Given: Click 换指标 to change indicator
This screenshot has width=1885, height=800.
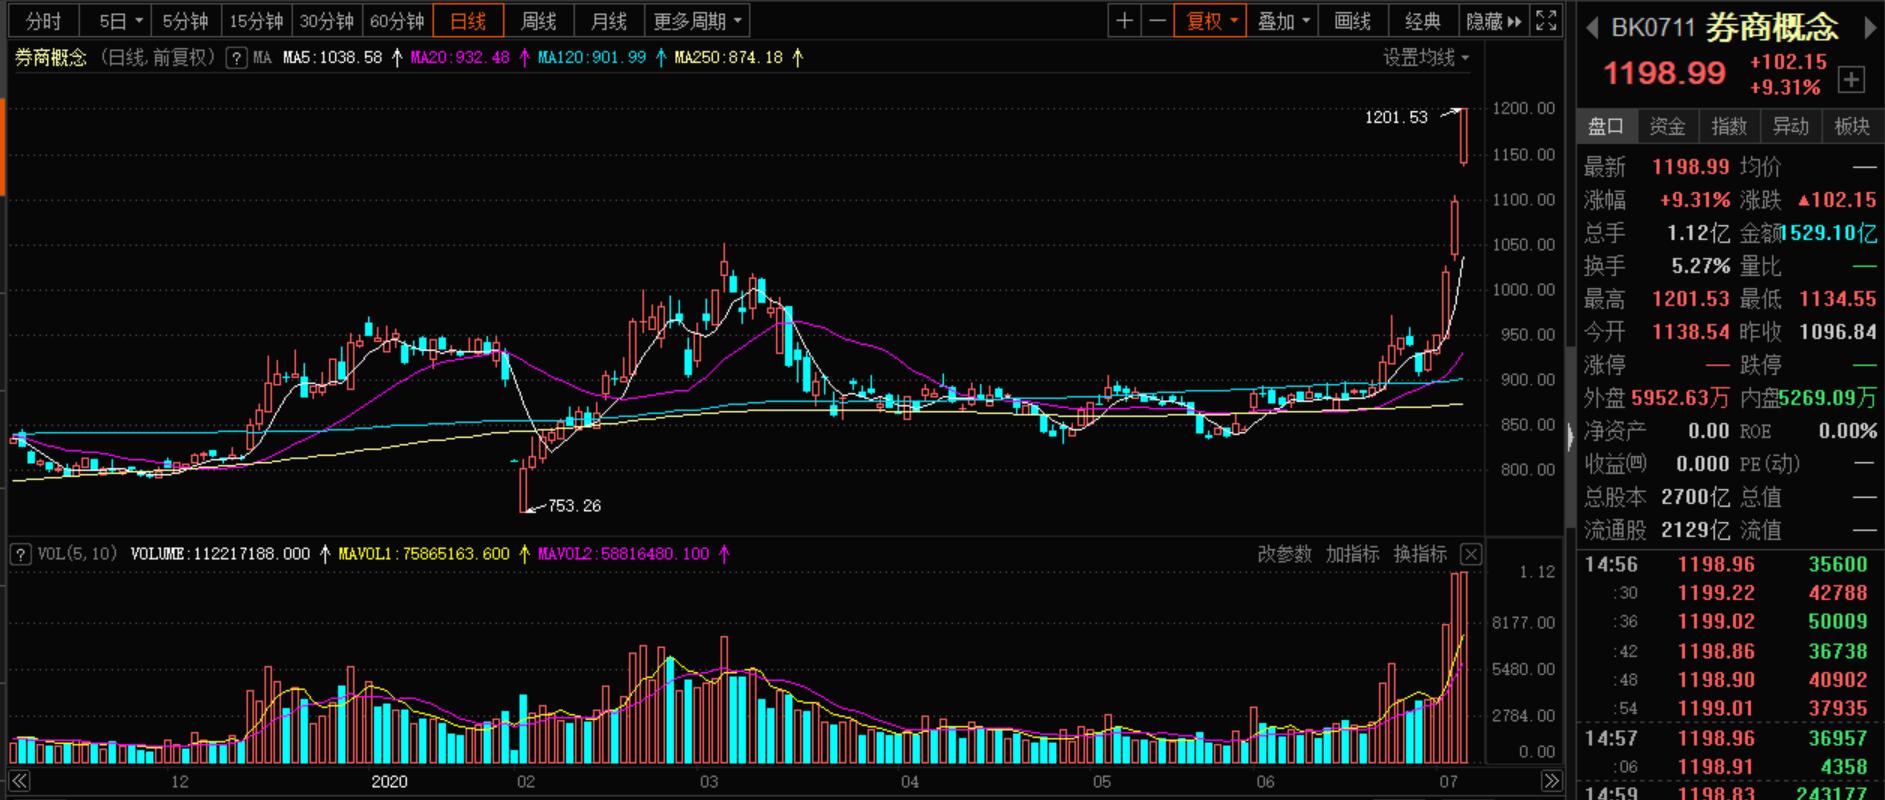Looking at the screenshot, I should tap(1420, 554).
